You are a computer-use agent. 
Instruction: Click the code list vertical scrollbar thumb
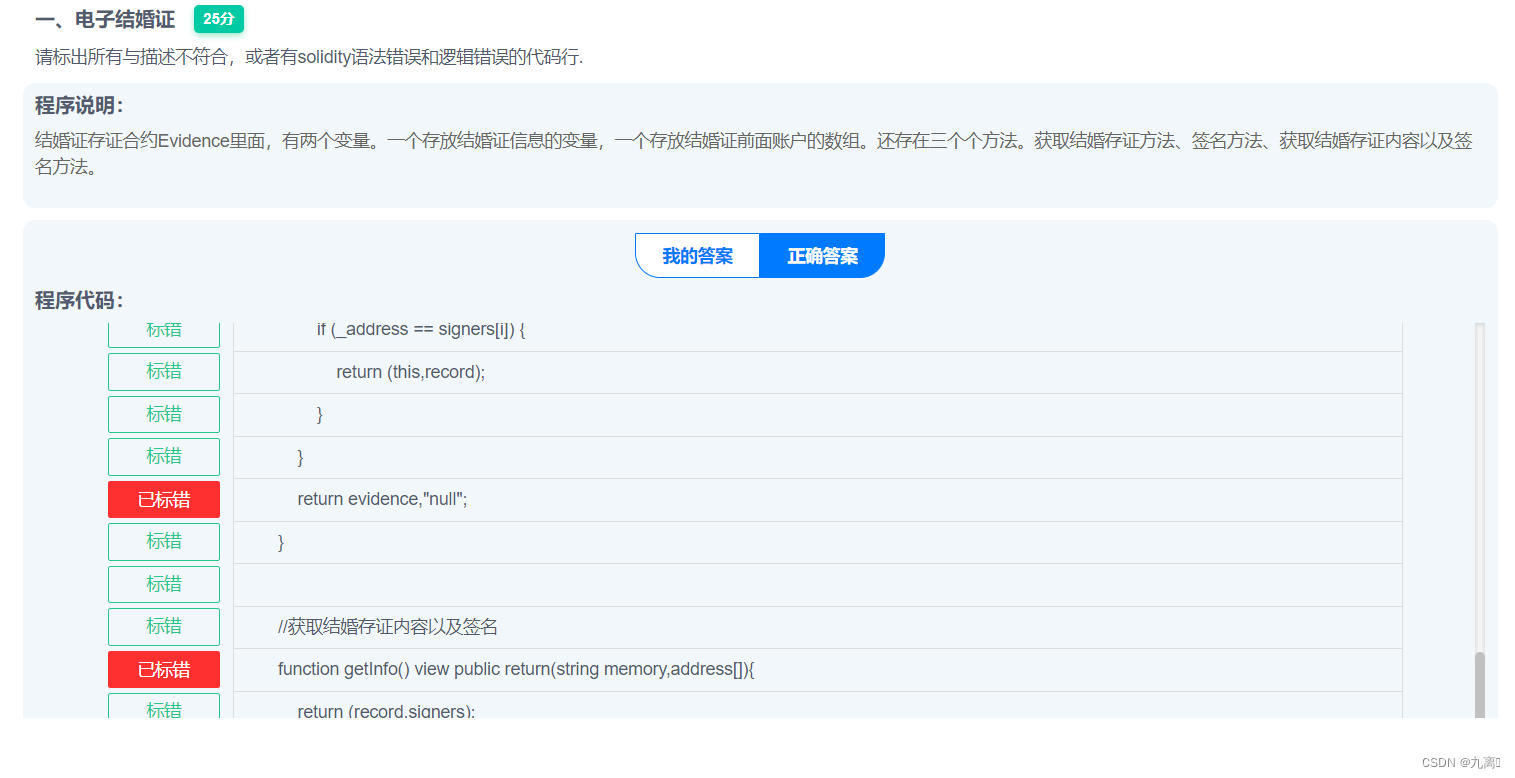(x=1480, y=685)
